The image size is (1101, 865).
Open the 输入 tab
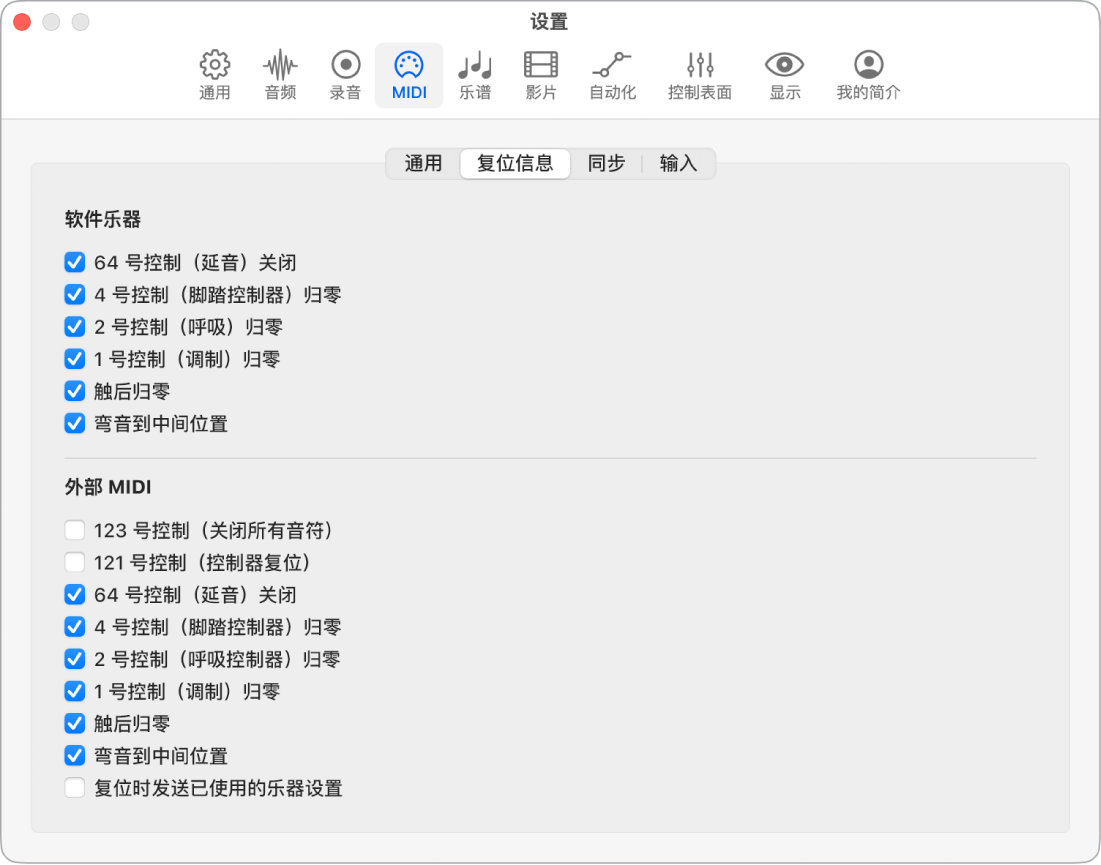[x=678, y=163]
